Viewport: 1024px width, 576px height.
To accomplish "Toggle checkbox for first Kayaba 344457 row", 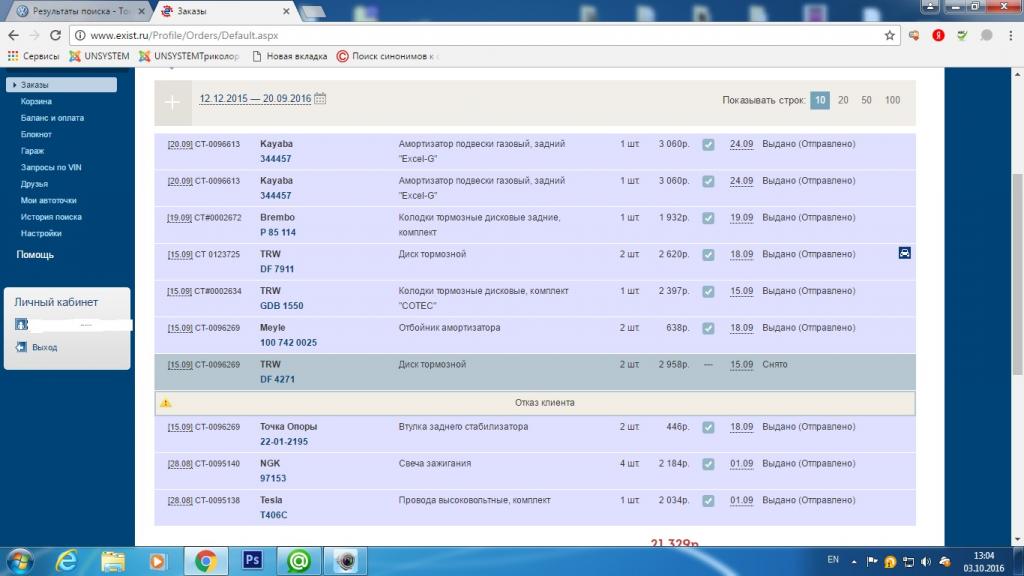I will (708, 144).
